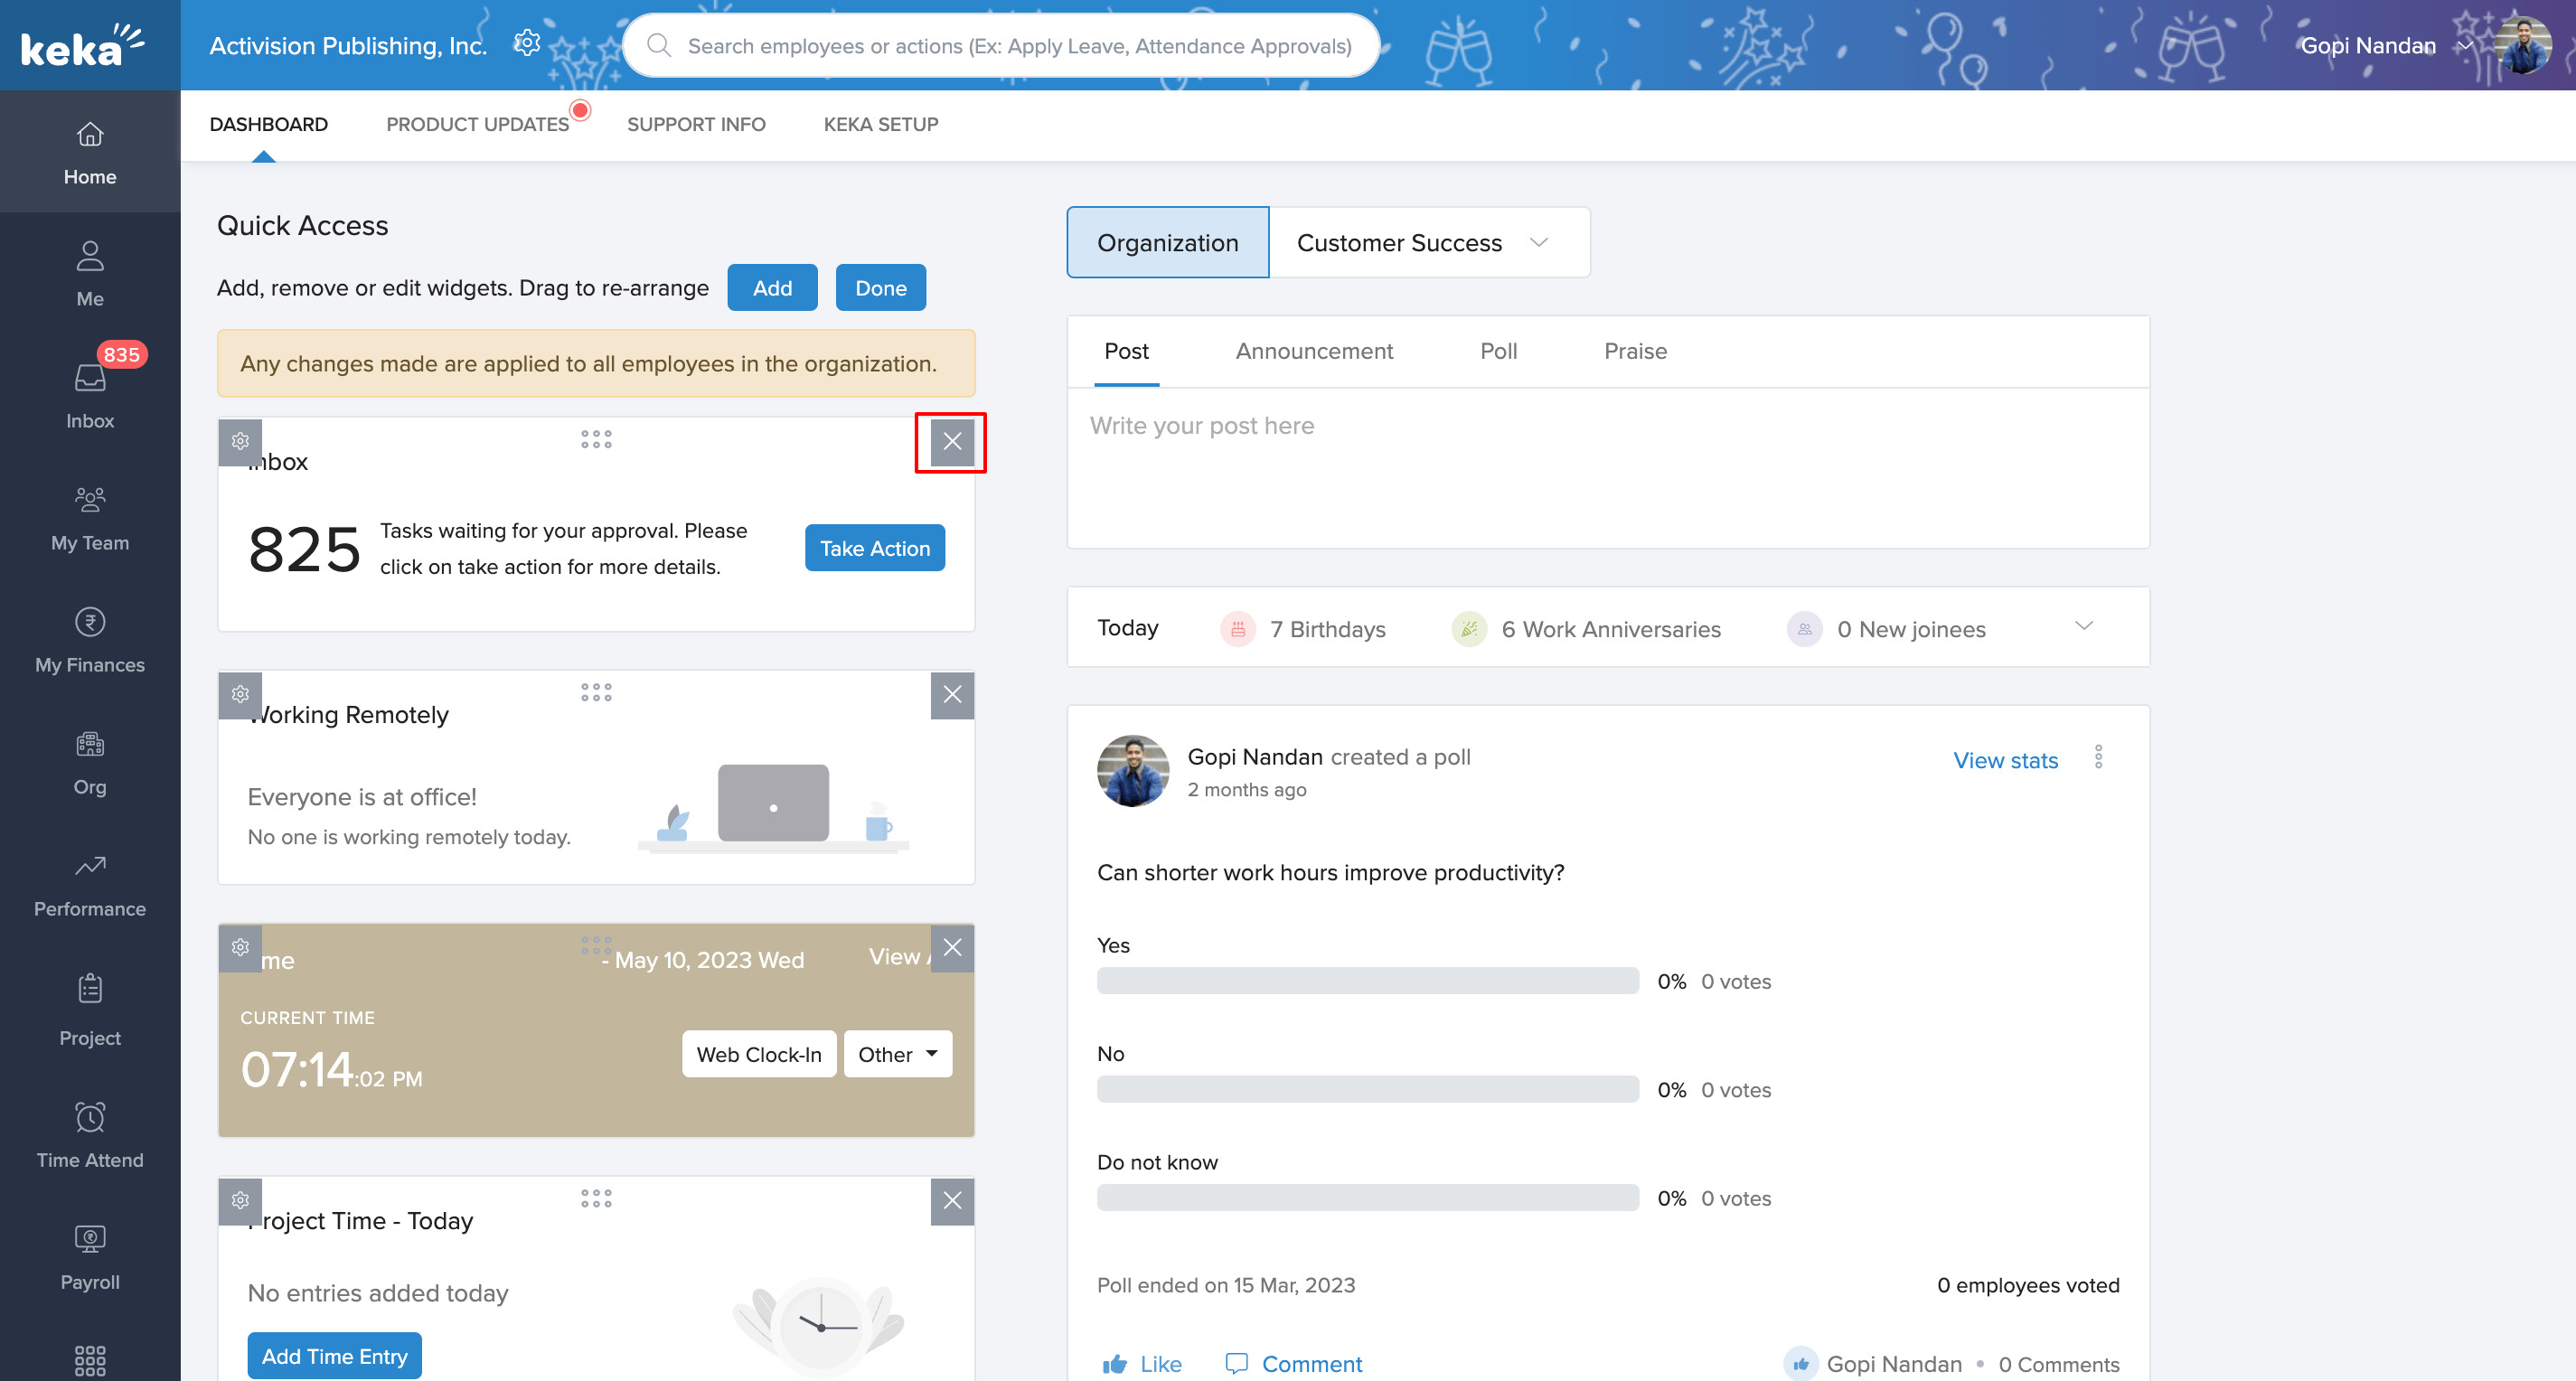Open View stats for the poll
Screen dimensions: 2576x1381
tap(2005, 760)
